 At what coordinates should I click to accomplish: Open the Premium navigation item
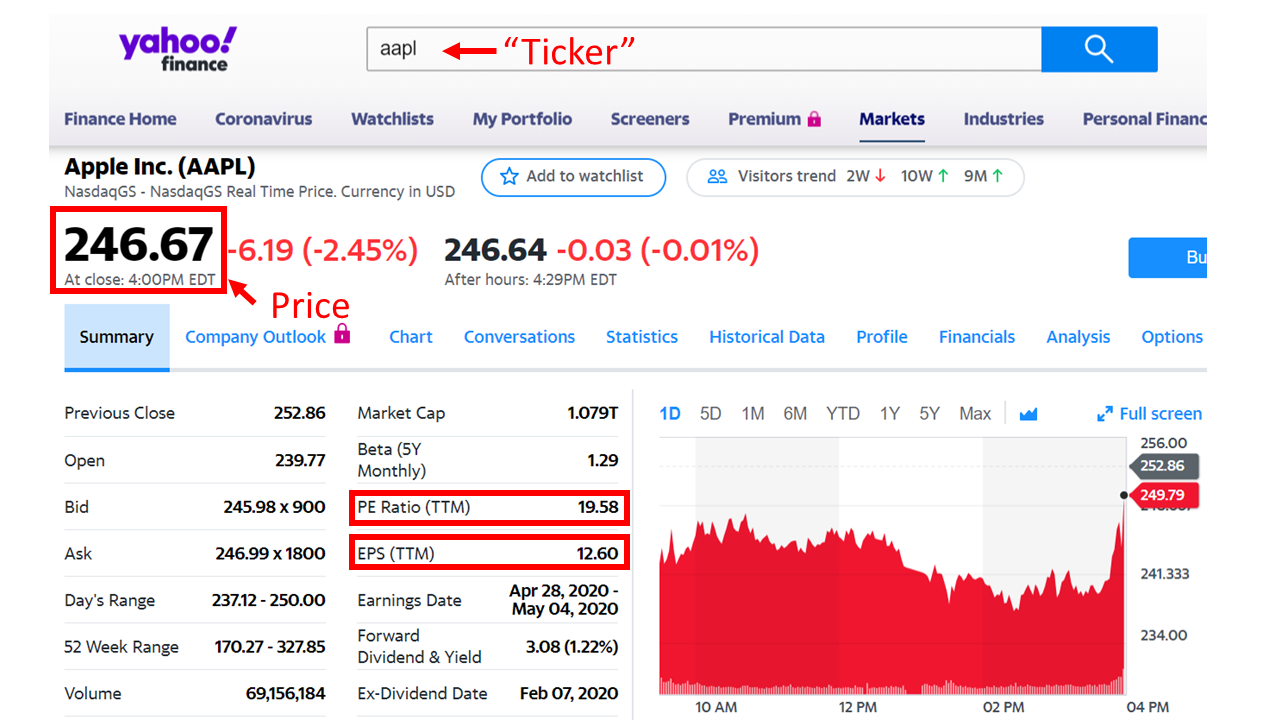point(764,119)
